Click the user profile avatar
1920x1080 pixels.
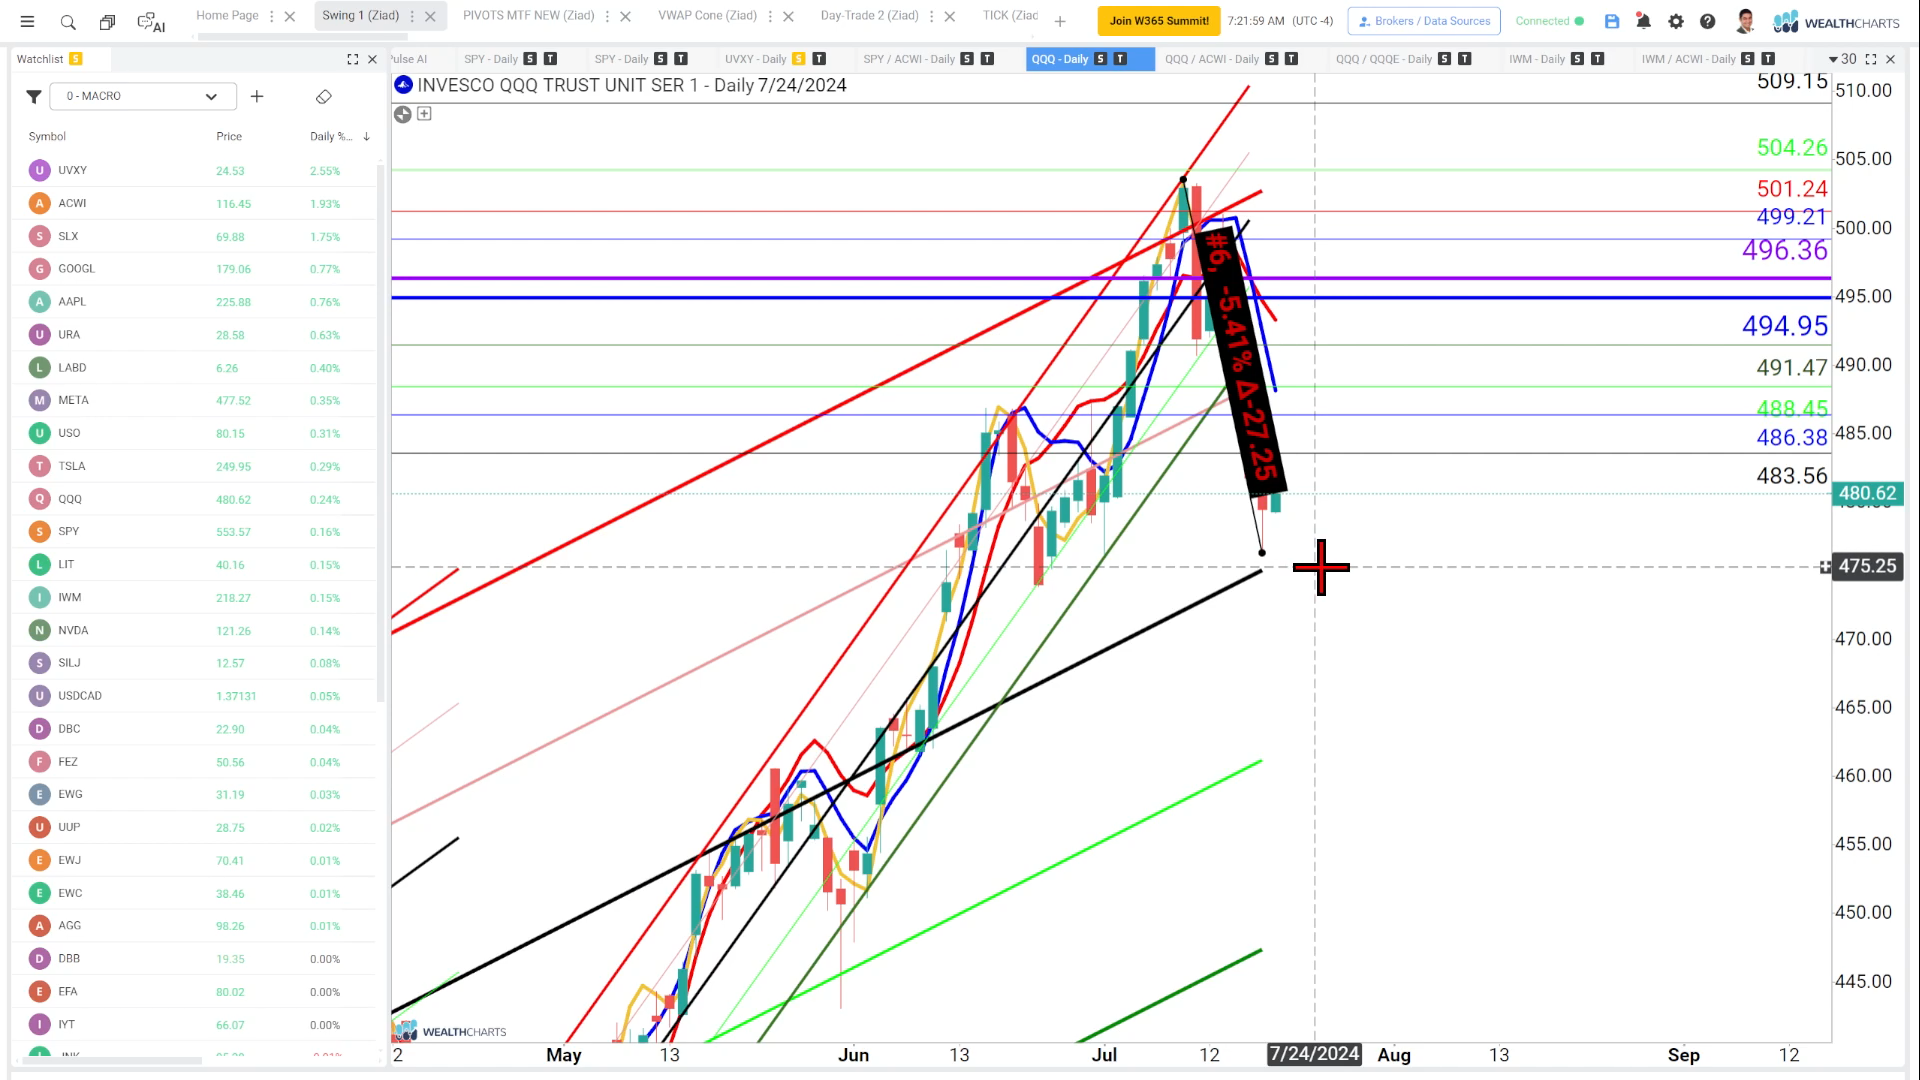1746,21
